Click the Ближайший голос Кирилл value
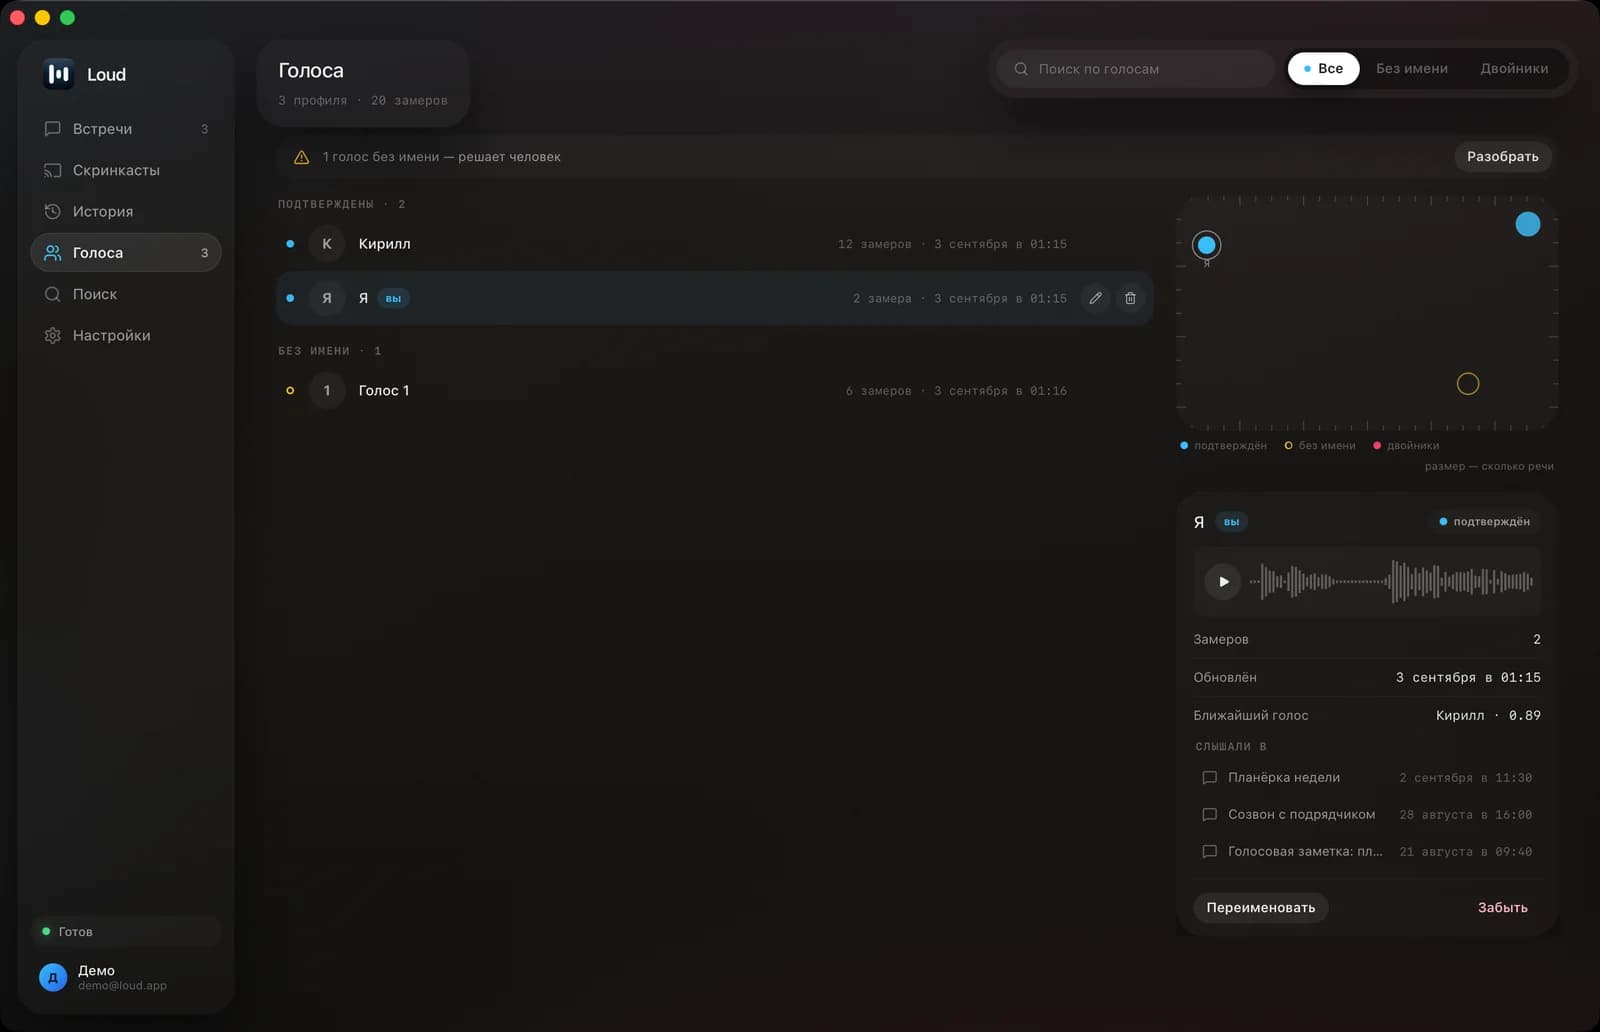1600x1032 pixels. [1488, 716]
